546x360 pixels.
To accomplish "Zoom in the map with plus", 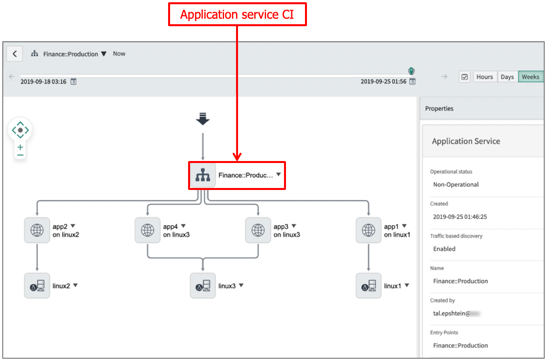I will (x=20, y=147).
